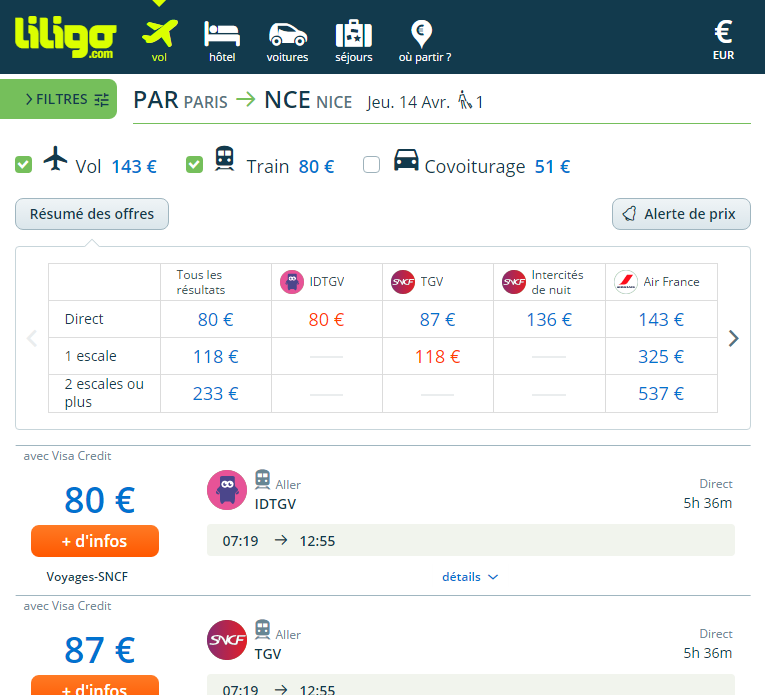Viewport: 765px width, 695px height.
Task: Click the 1 escale row label
Action: (x=91, y=356)
